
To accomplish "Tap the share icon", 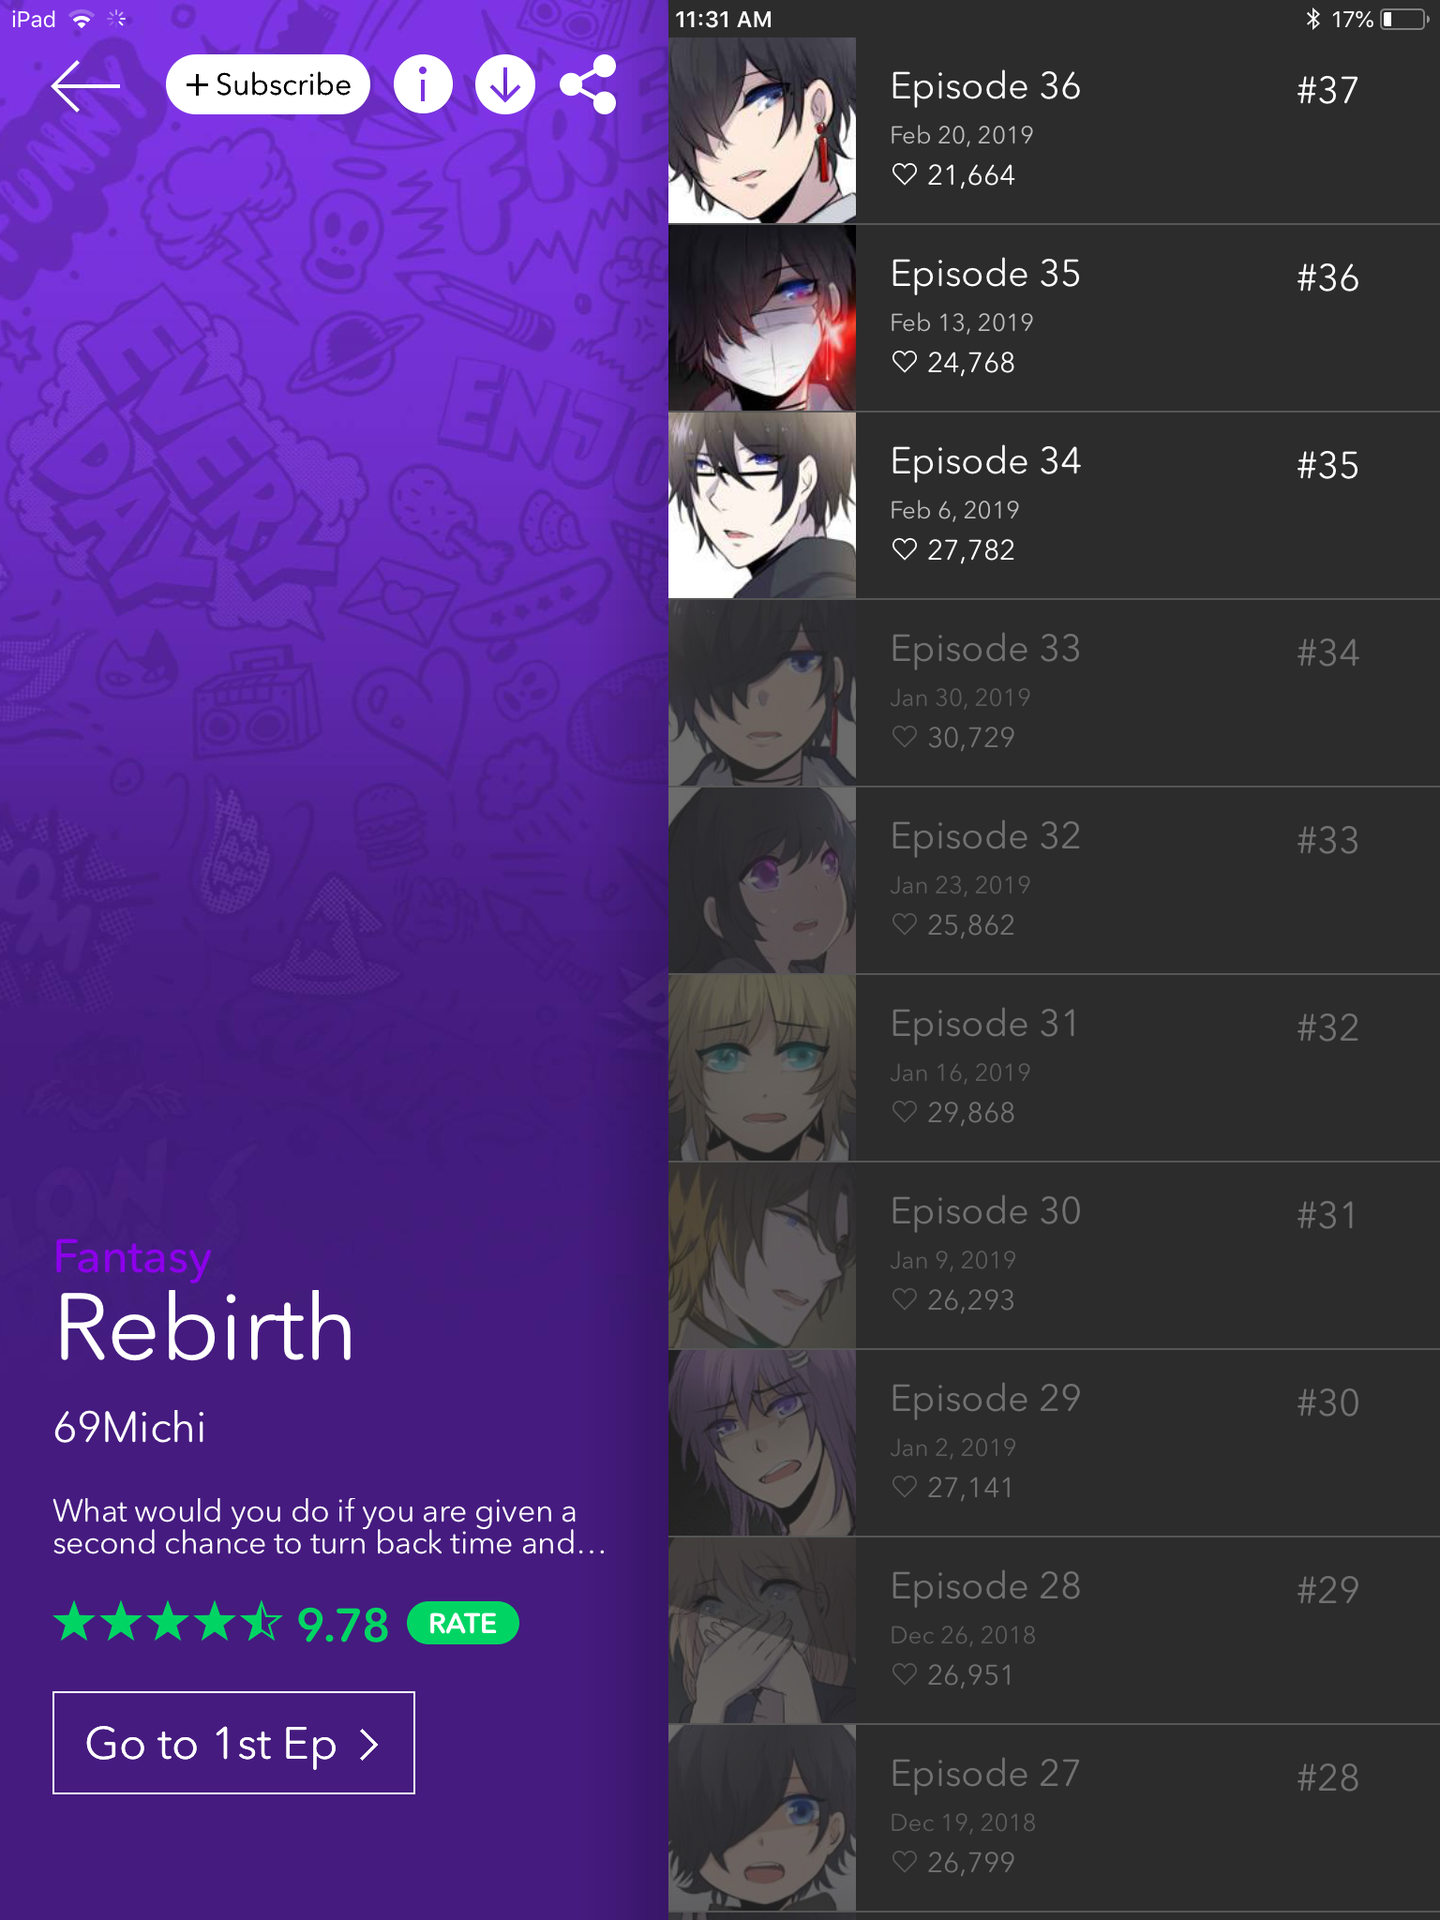I will pyautogui.click(x=588, y=85).
